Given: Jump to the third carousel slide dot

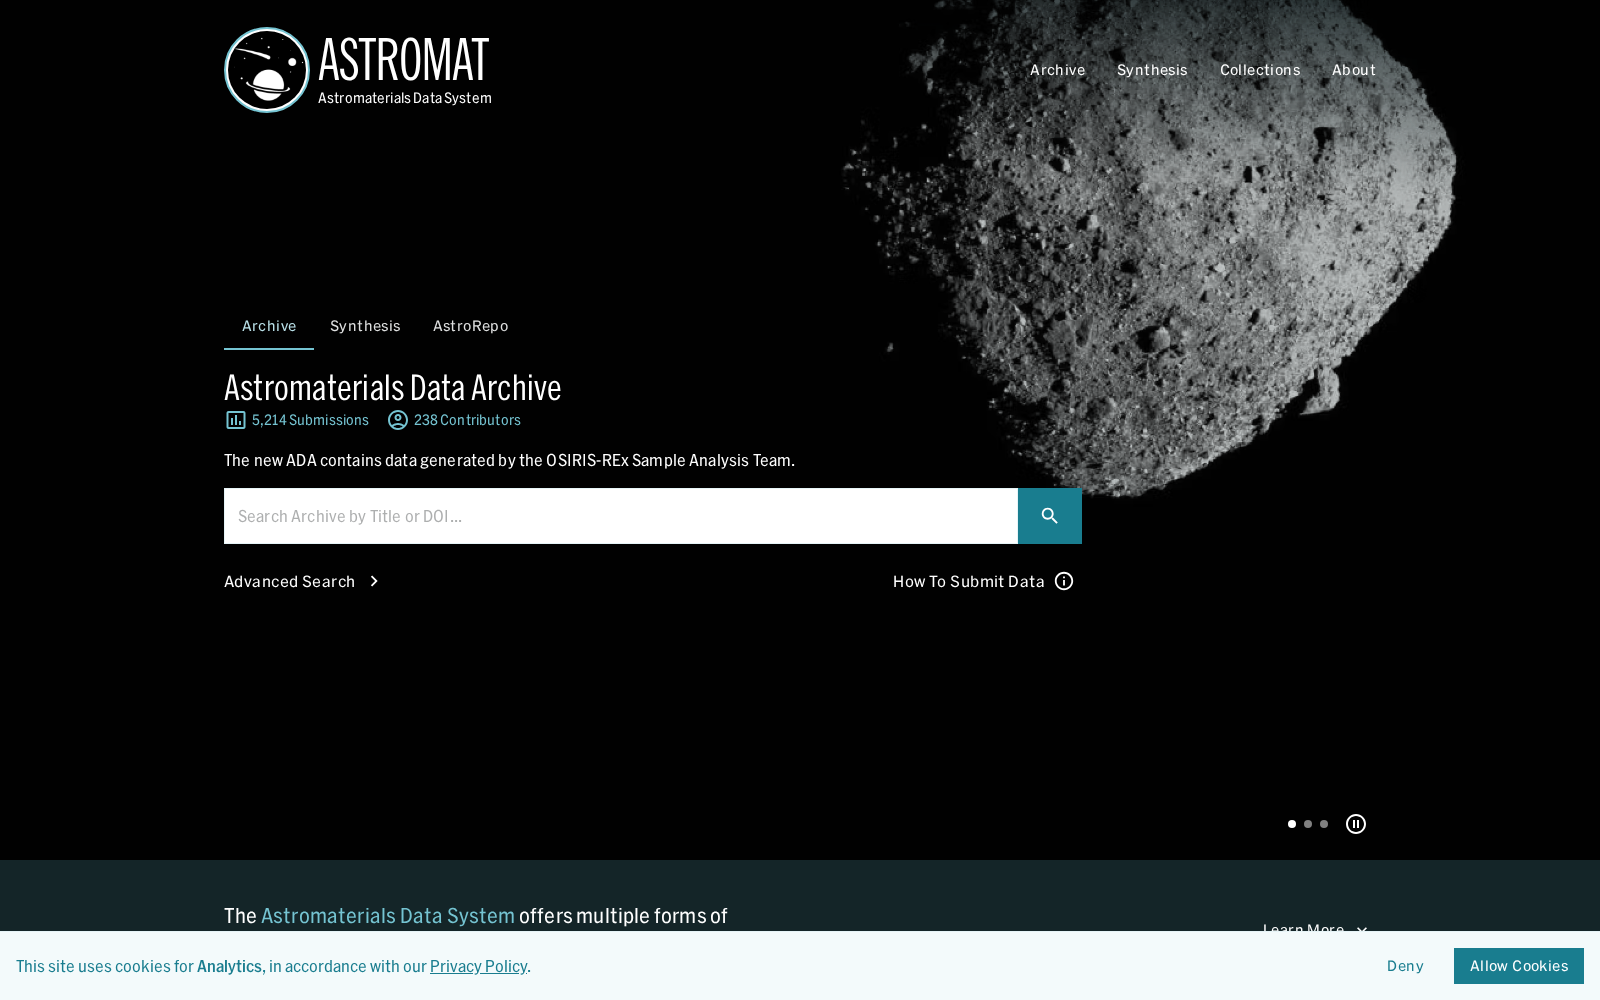Looking at the screenshot, I should [1324, 824].
